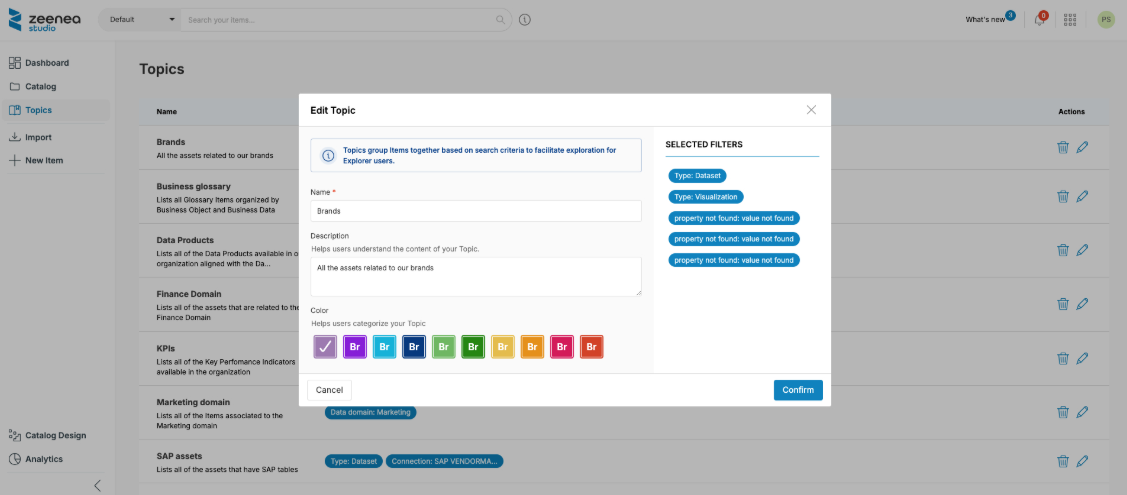Click the Name input field containing Brands
Viewport: 1127px width, 495px height.
(476, 211)
